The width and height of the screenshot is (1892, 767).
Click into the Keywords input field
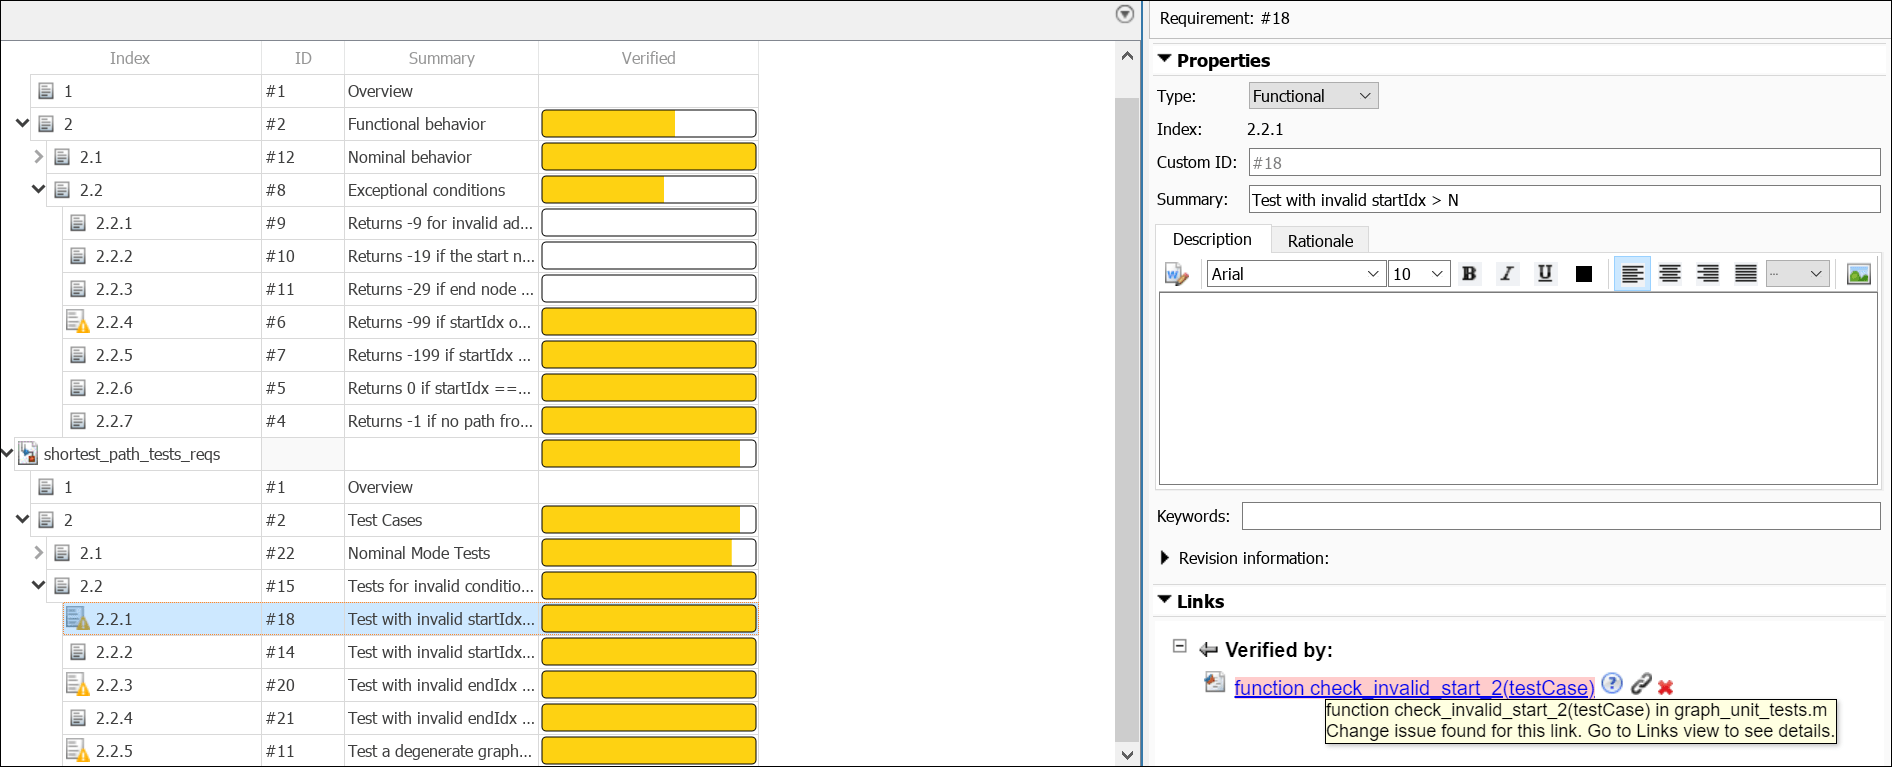(1560, 516)
